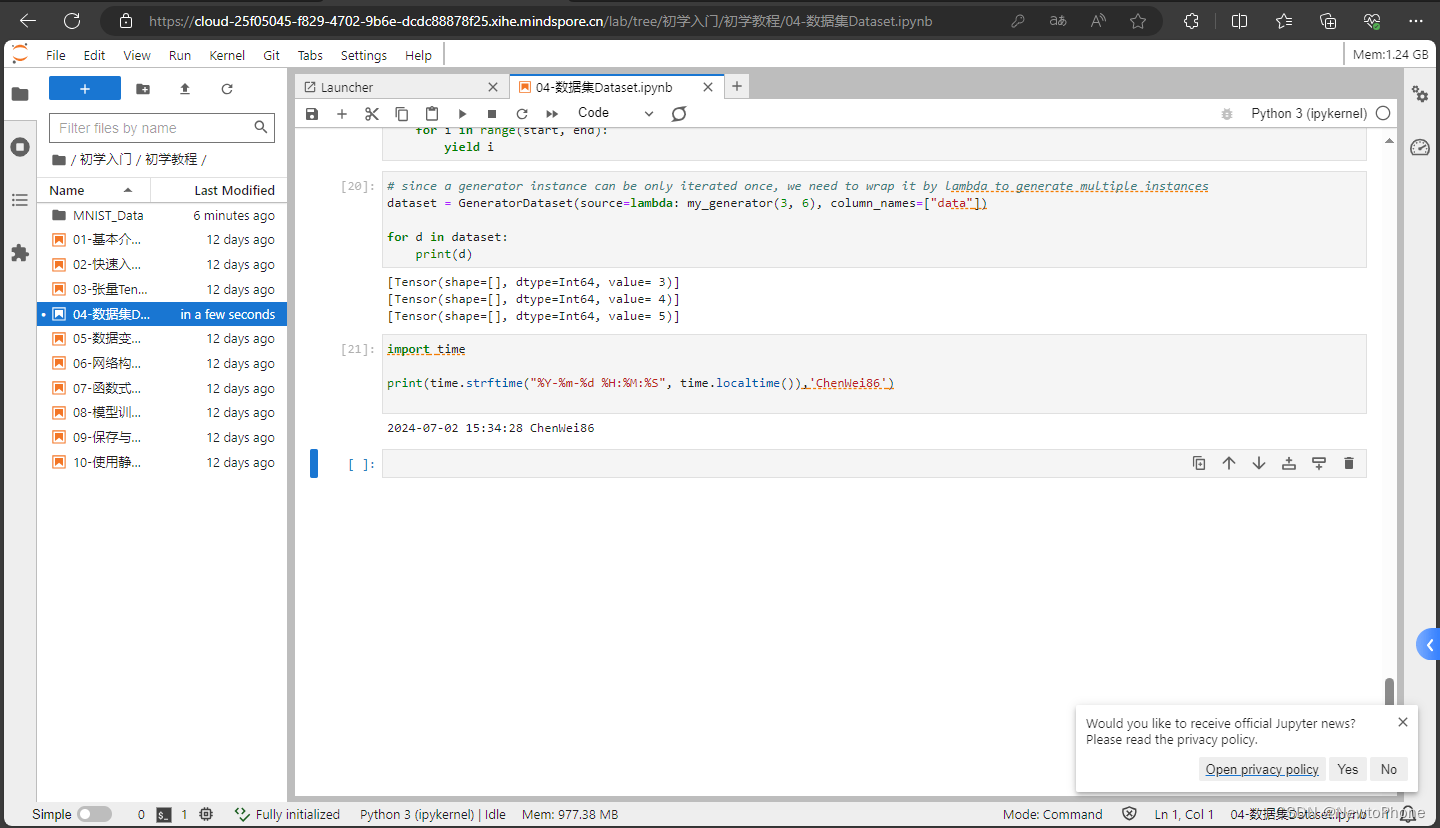The height and width of the screenshot is (828, 1440).
Task: Refresh the file list
Action: pyautogui.click(x=227, y=89)
